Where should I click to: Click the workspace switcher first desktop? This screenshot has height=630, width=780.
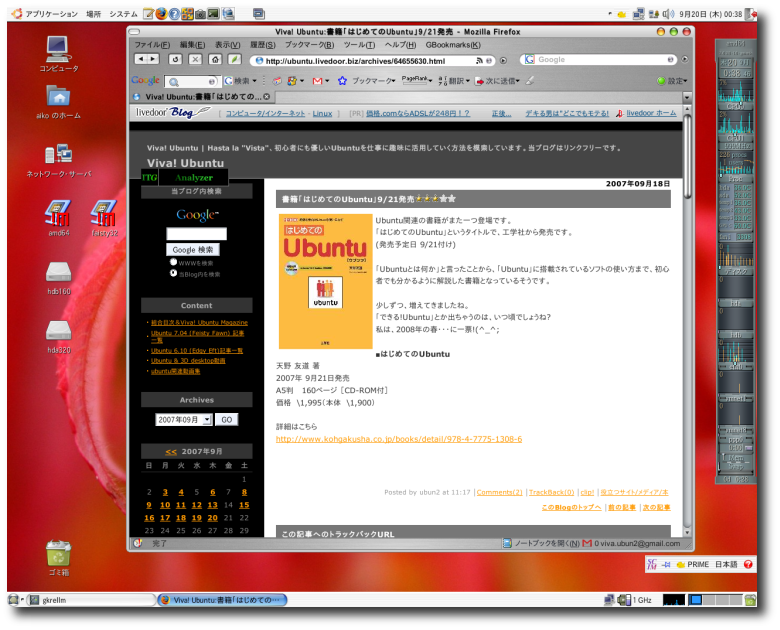pyautogui.click(x=695, y=600)
